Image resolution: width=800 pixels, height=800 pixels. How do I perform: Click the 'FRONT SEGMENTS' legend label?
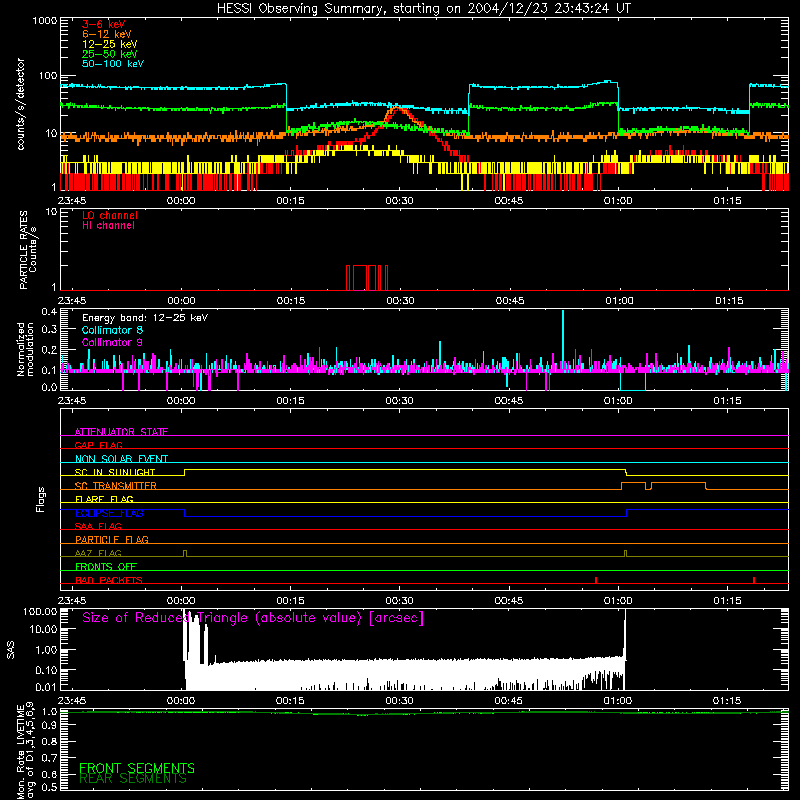137,768
